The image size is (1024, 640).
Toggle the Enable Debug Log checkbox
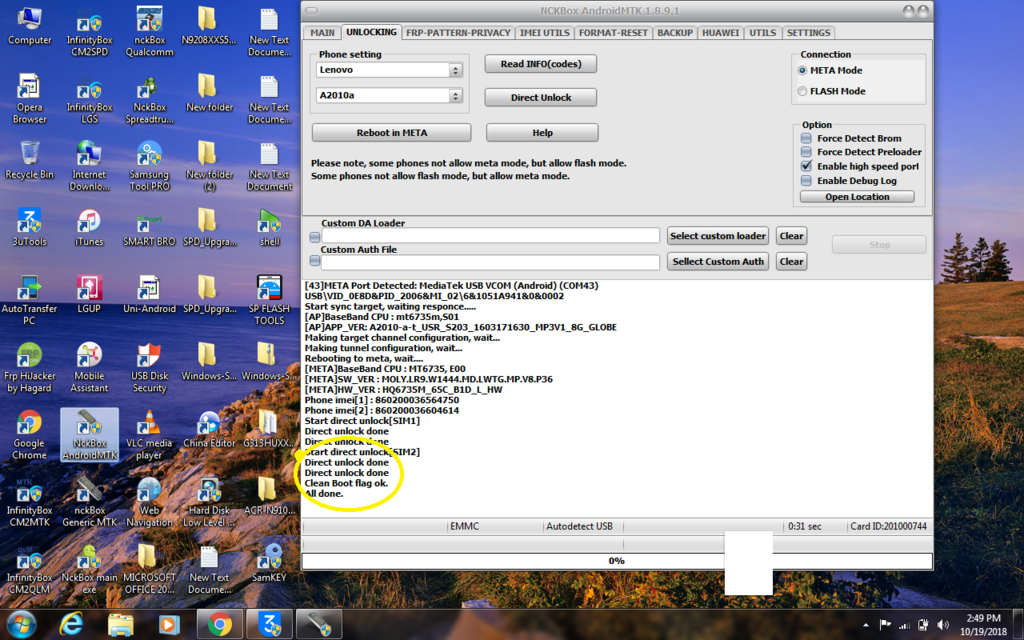tap(807, 181)
